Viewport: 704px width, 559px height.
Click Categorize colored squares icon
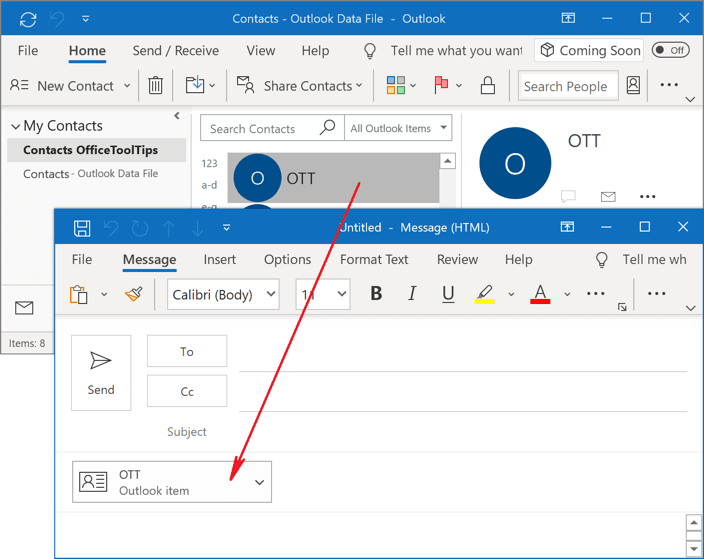pos(396,85)
